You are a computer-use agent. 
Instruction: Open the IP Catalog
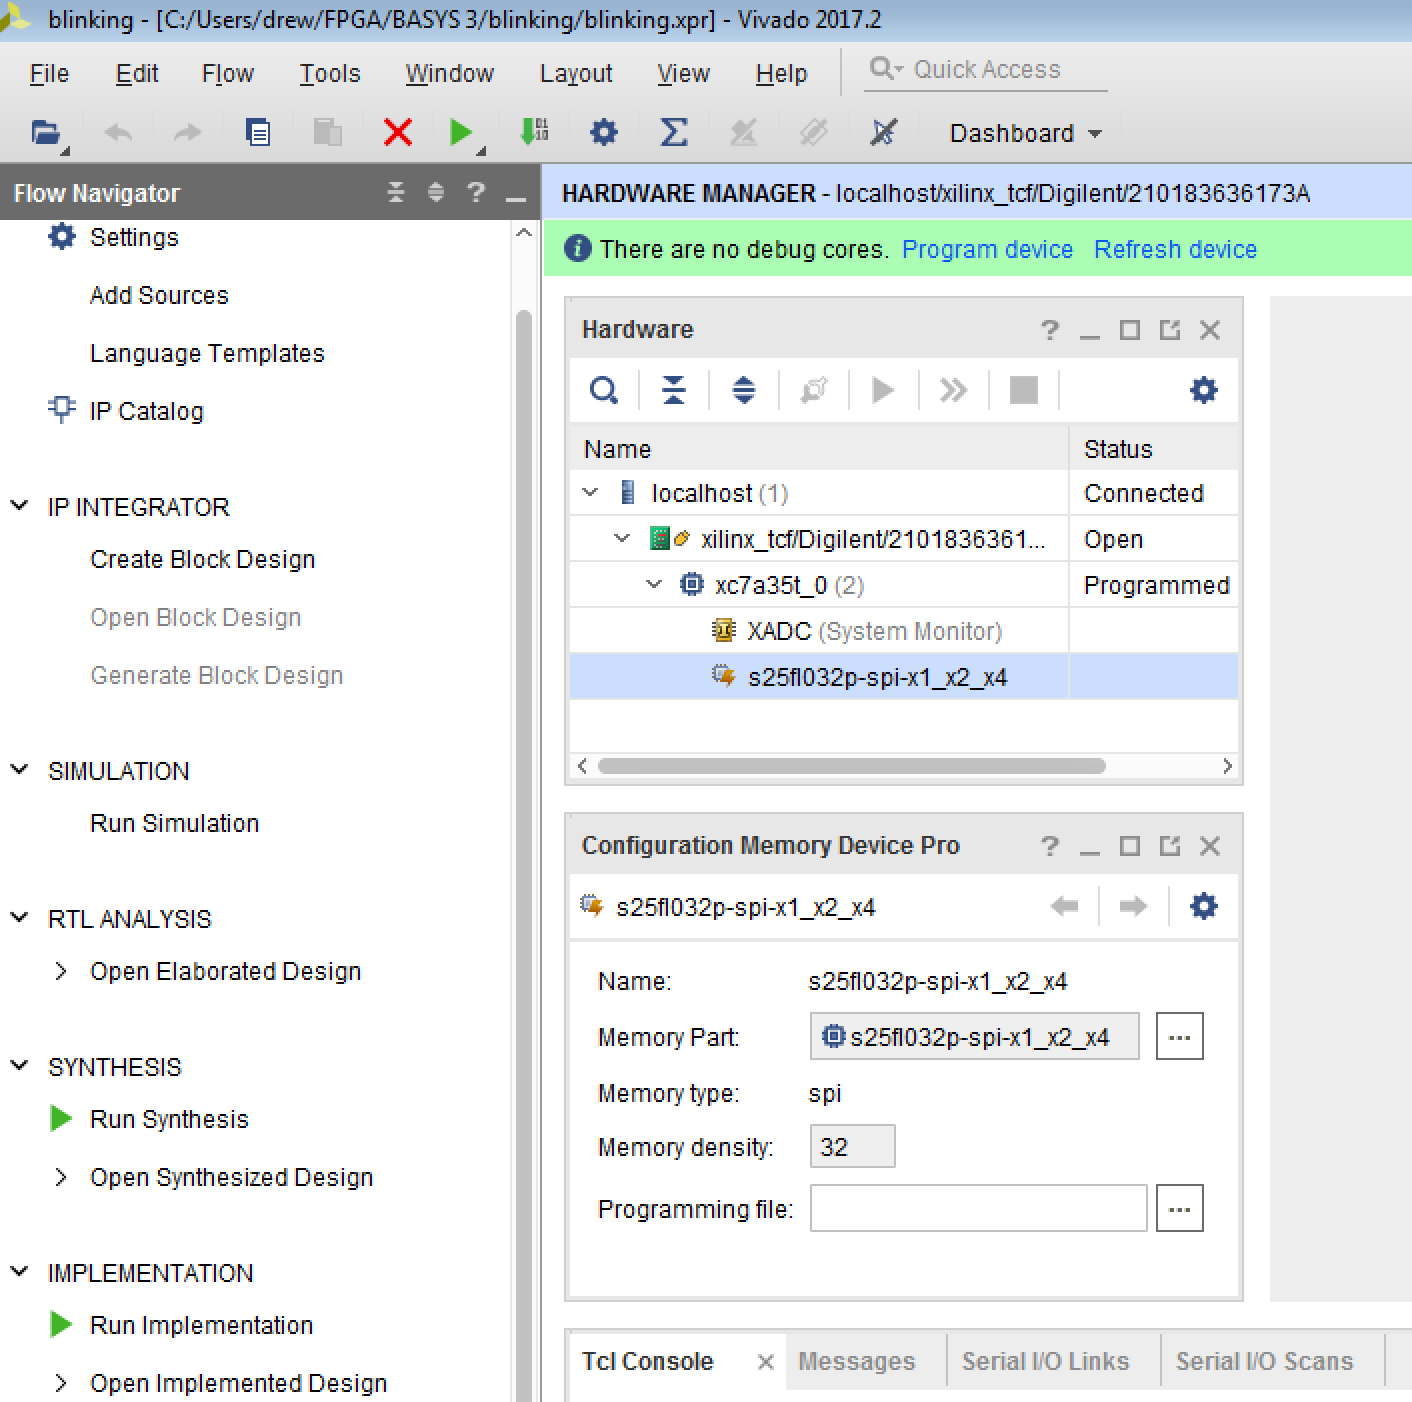pos(146,411)
